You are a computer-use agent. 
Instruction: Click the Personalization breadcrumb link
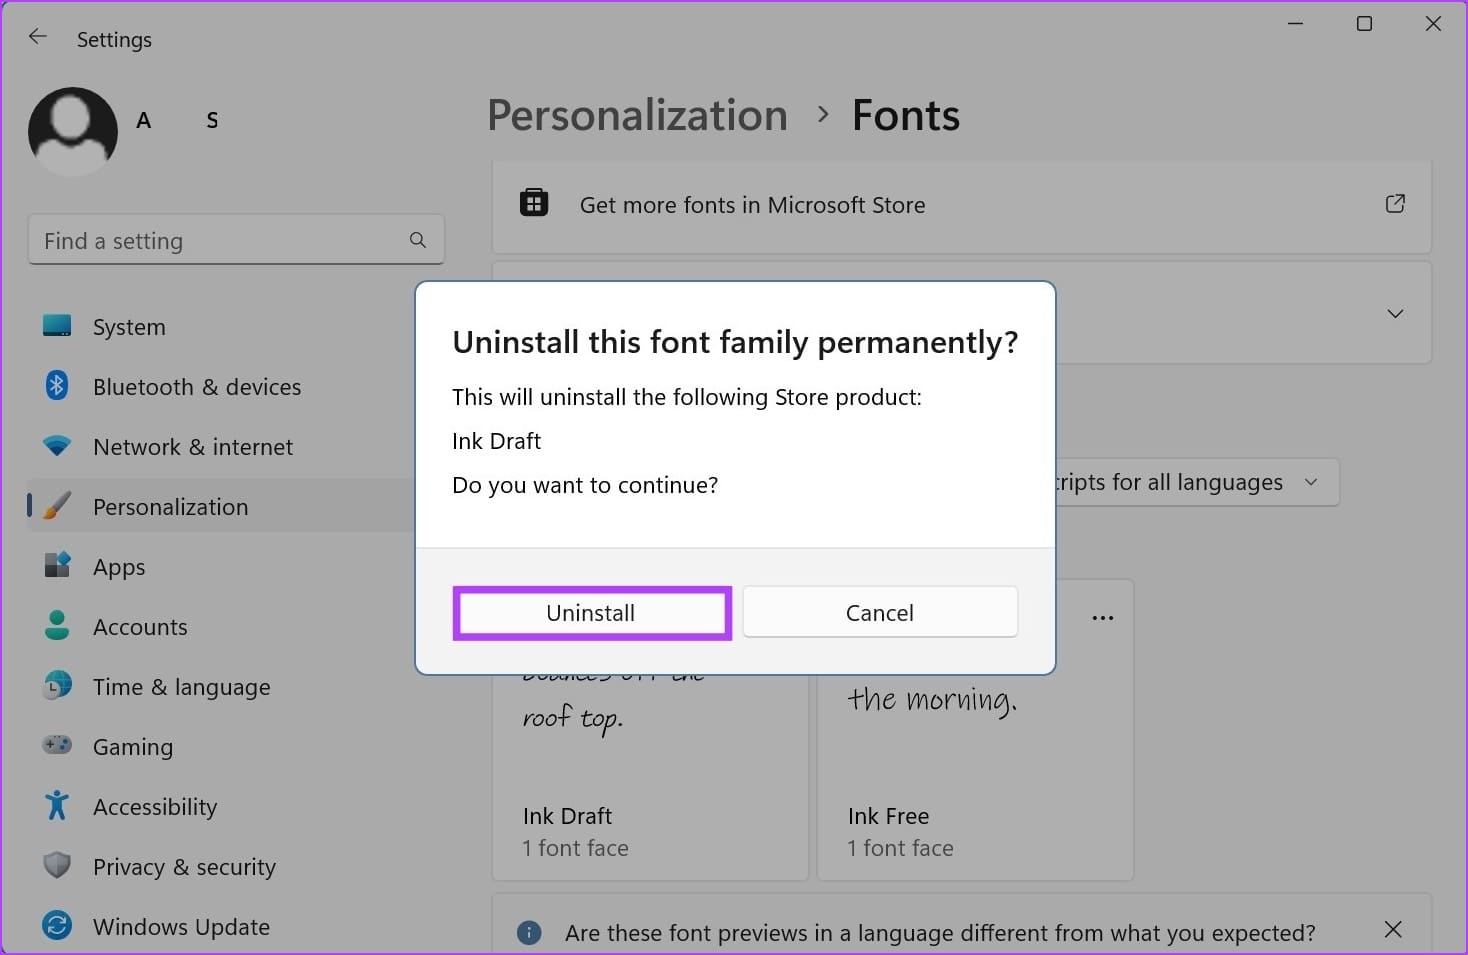(638, 116)
